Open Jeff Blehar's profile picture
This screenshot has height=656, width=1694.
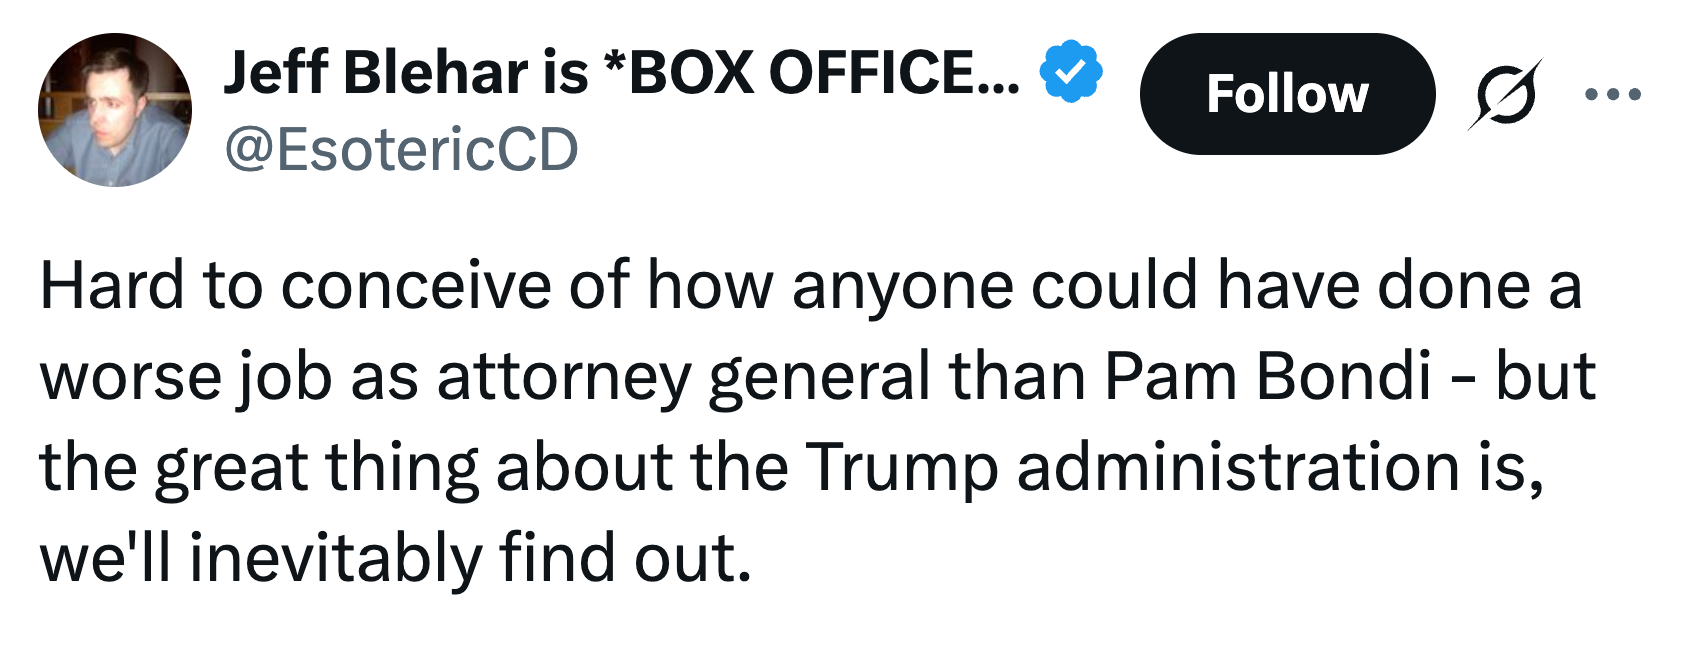(115, 110)
